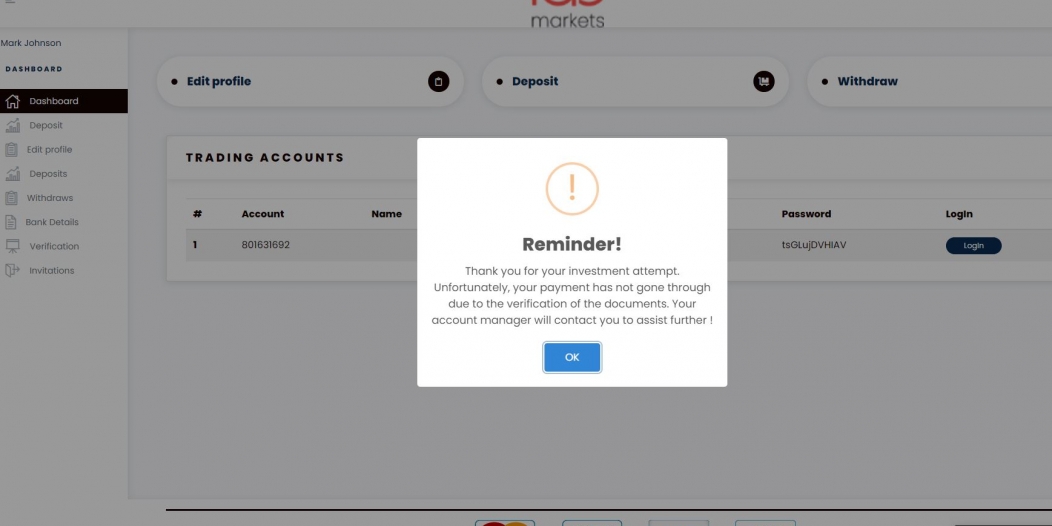Click the Invitations exit-door icon
The width and height of the screenshot is (1052, 526).
click(12, 270)
